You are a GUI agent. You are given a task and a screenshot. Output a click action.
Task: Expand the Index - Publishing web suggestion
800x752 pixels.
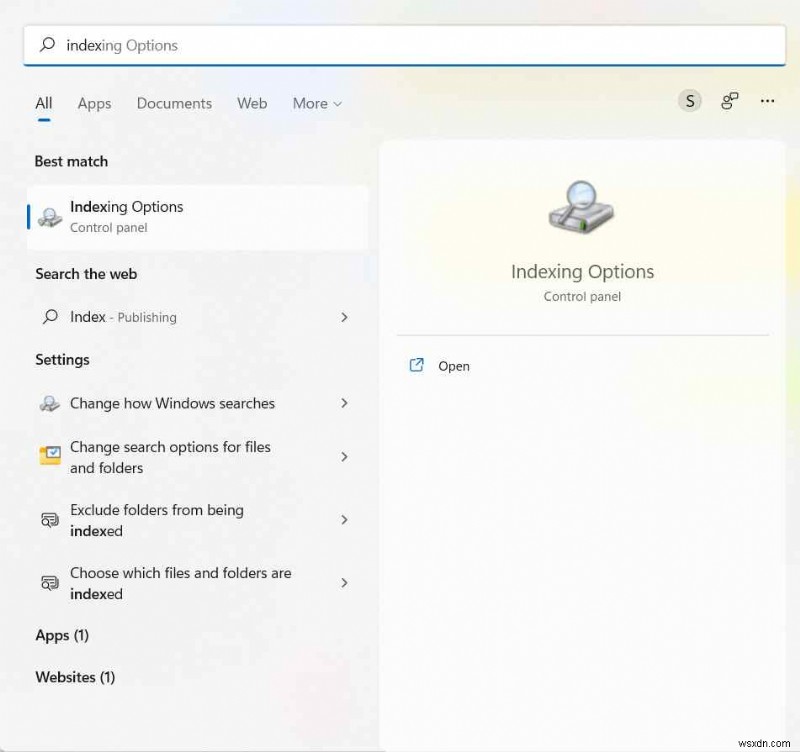[345, 317]
